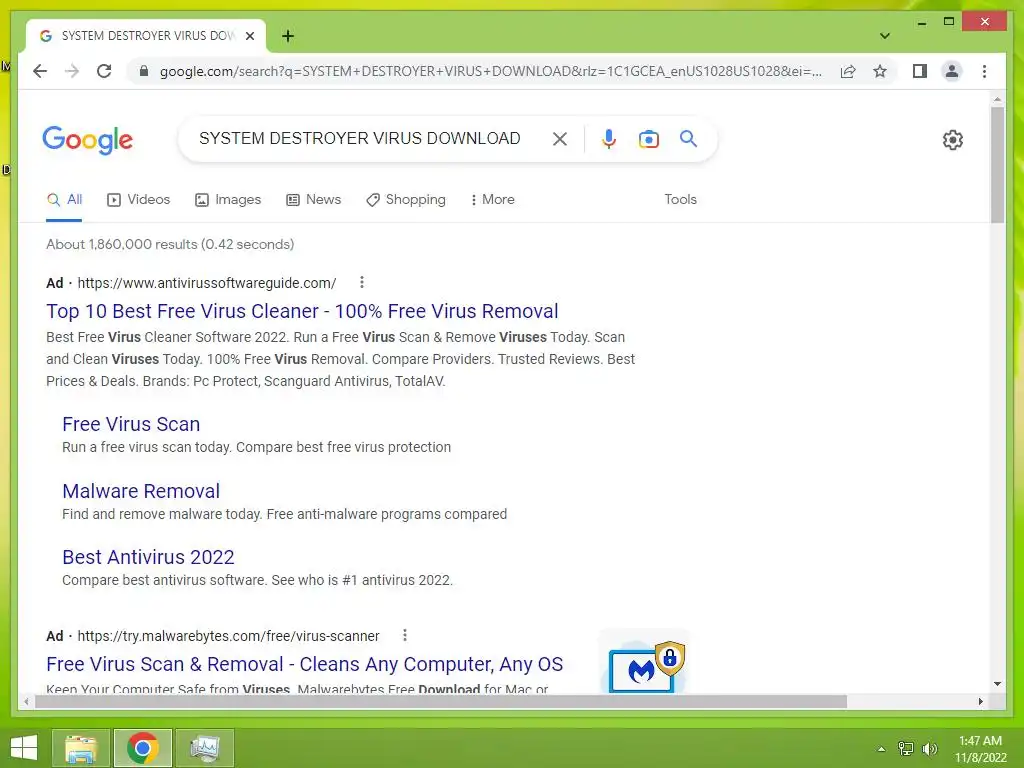Share this page using the share icon
This screenshot has width=1024, height=768.
pos(848,71)
